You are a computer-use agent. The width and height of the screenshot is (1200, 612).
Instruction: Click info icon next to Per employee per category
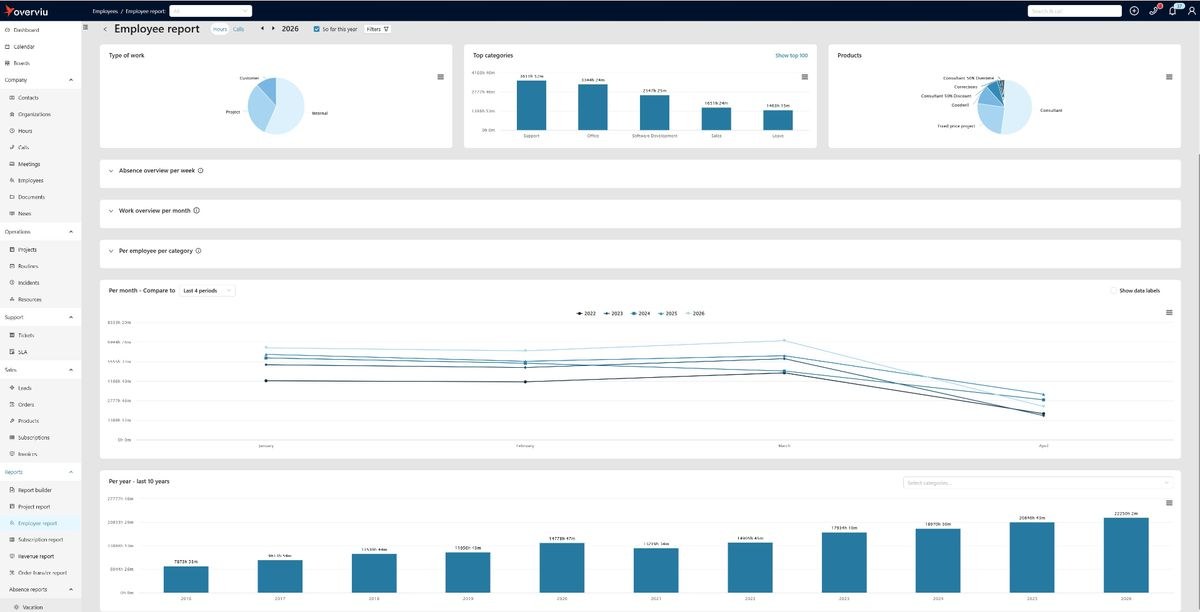pos(199,251)
